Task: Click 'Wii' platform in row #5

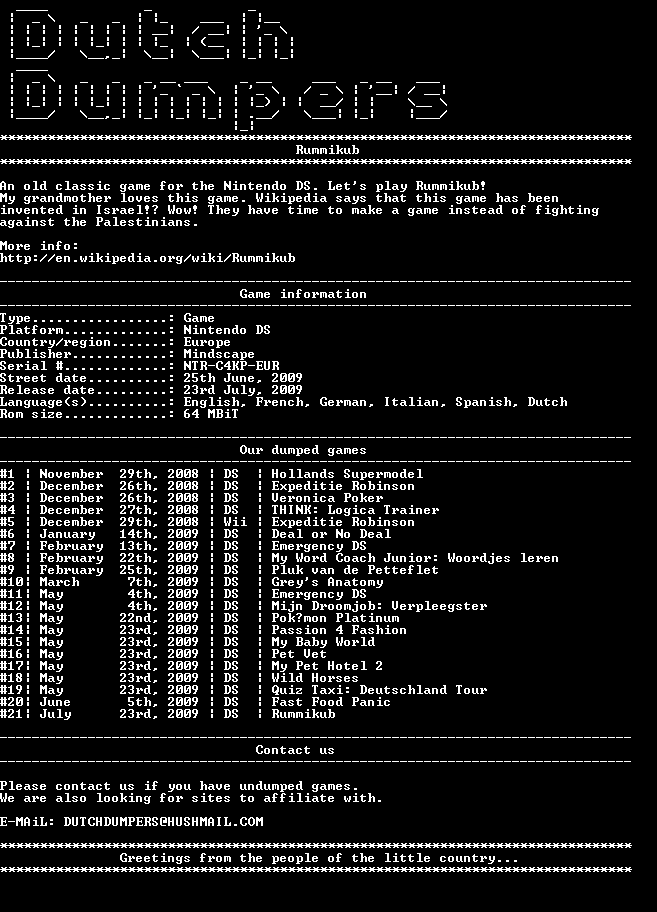Action: pyautogui.click(x=235, y=522)
